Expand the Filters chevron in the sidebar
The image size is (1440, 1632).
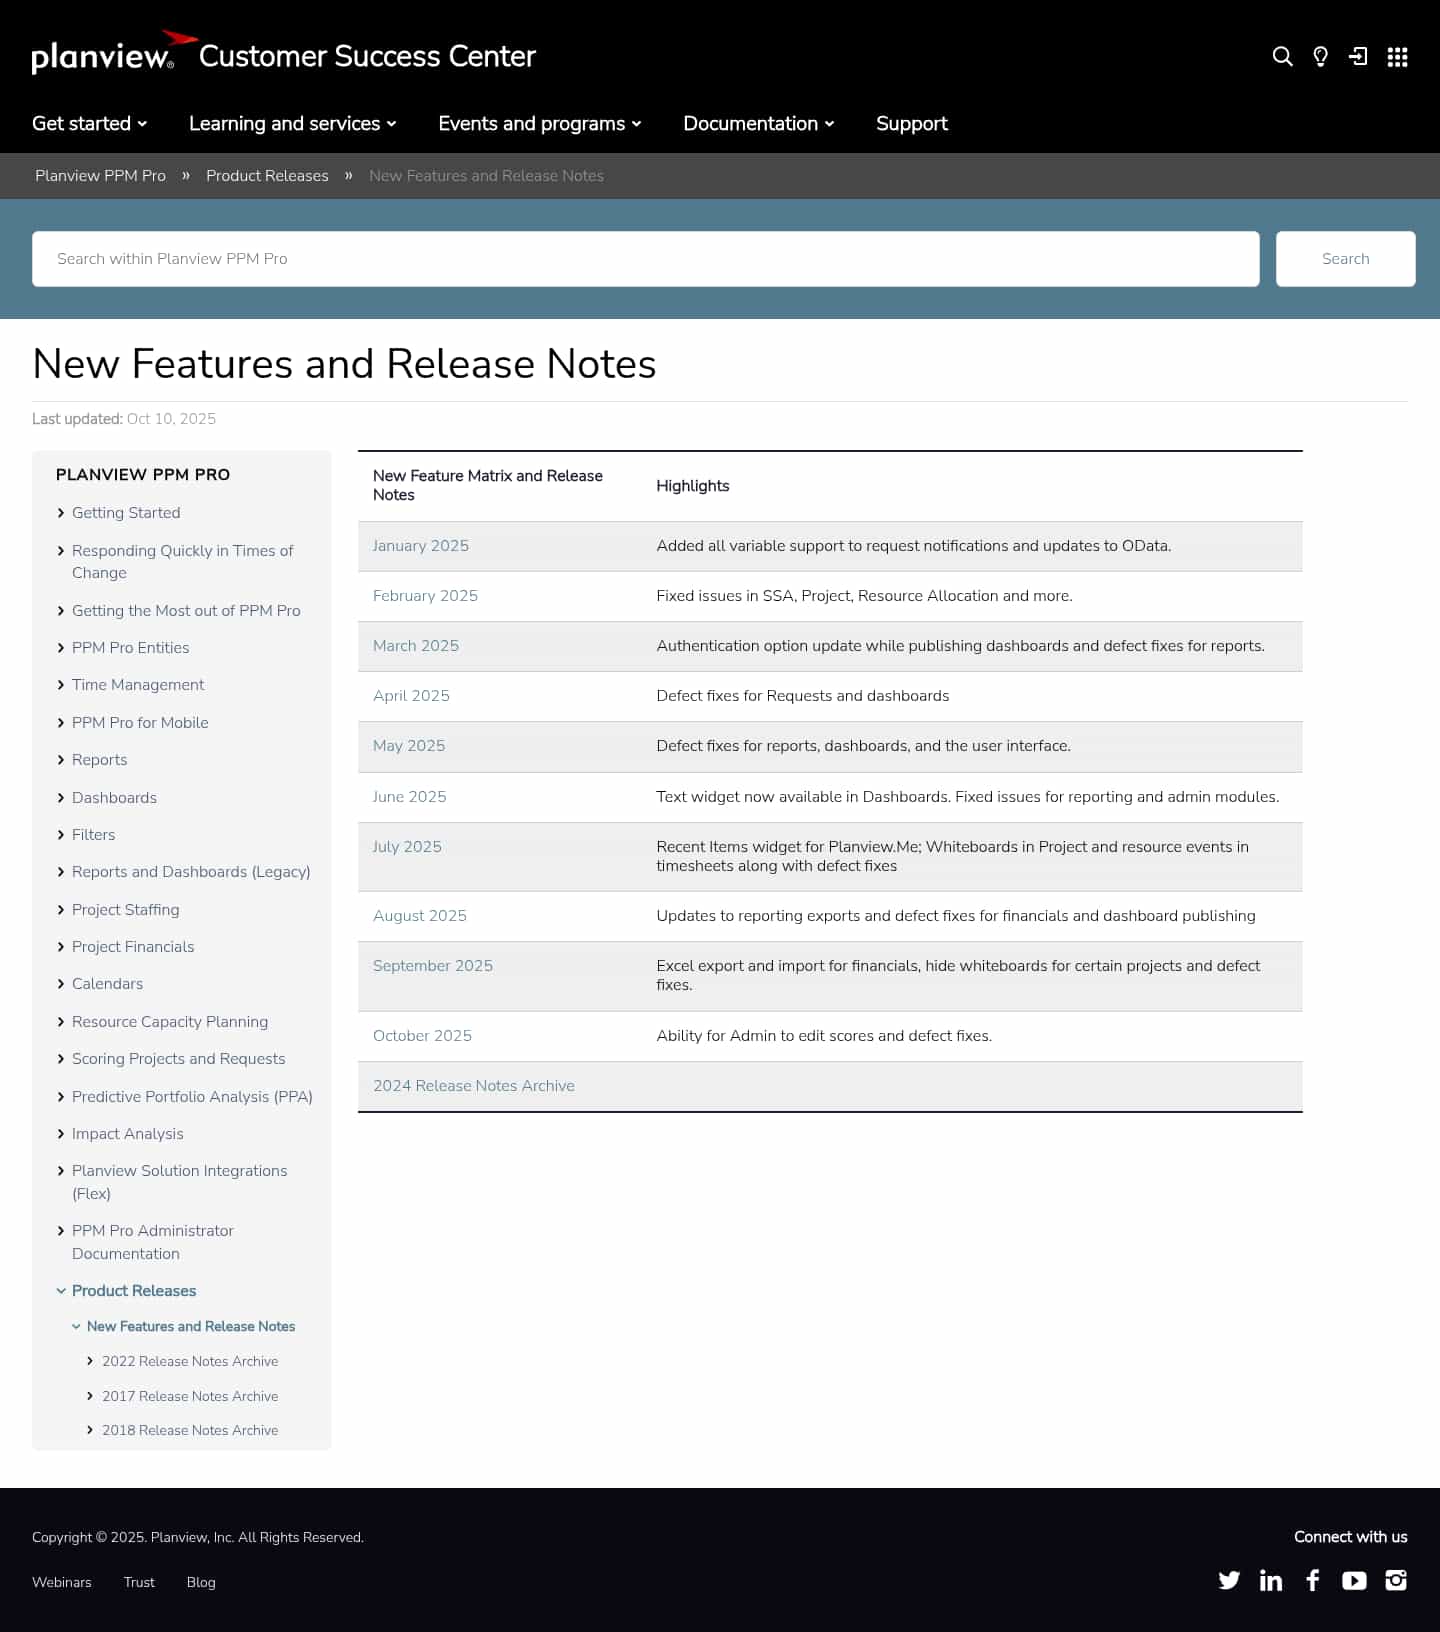pyautogui.click(x=61, y=835)
